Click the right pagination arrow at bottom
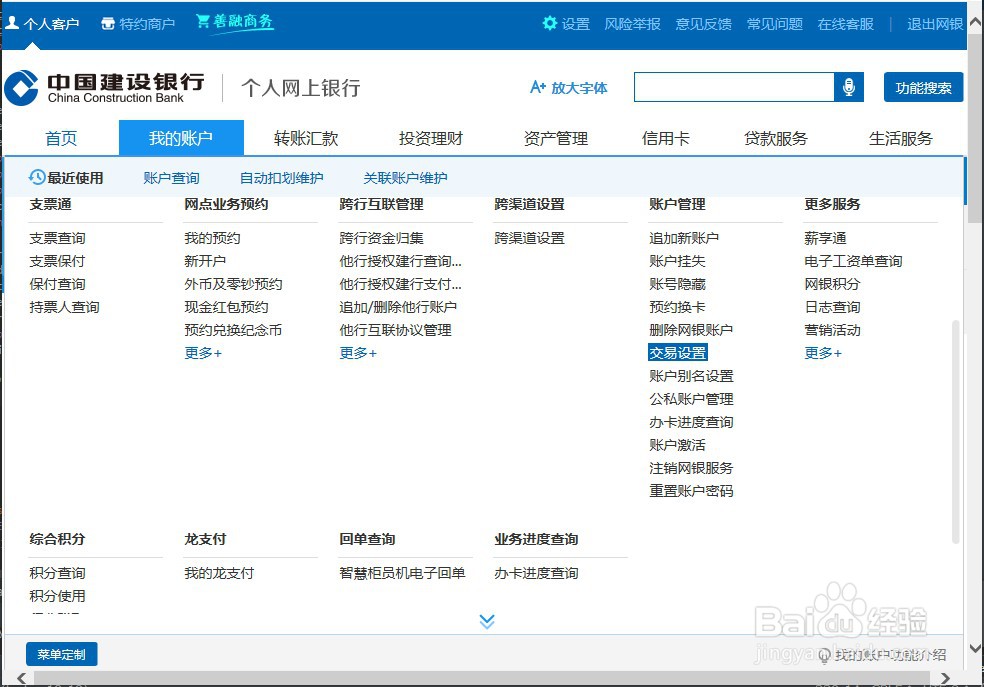Viewport: 984px width, 687px height. (x=944, y=677)
